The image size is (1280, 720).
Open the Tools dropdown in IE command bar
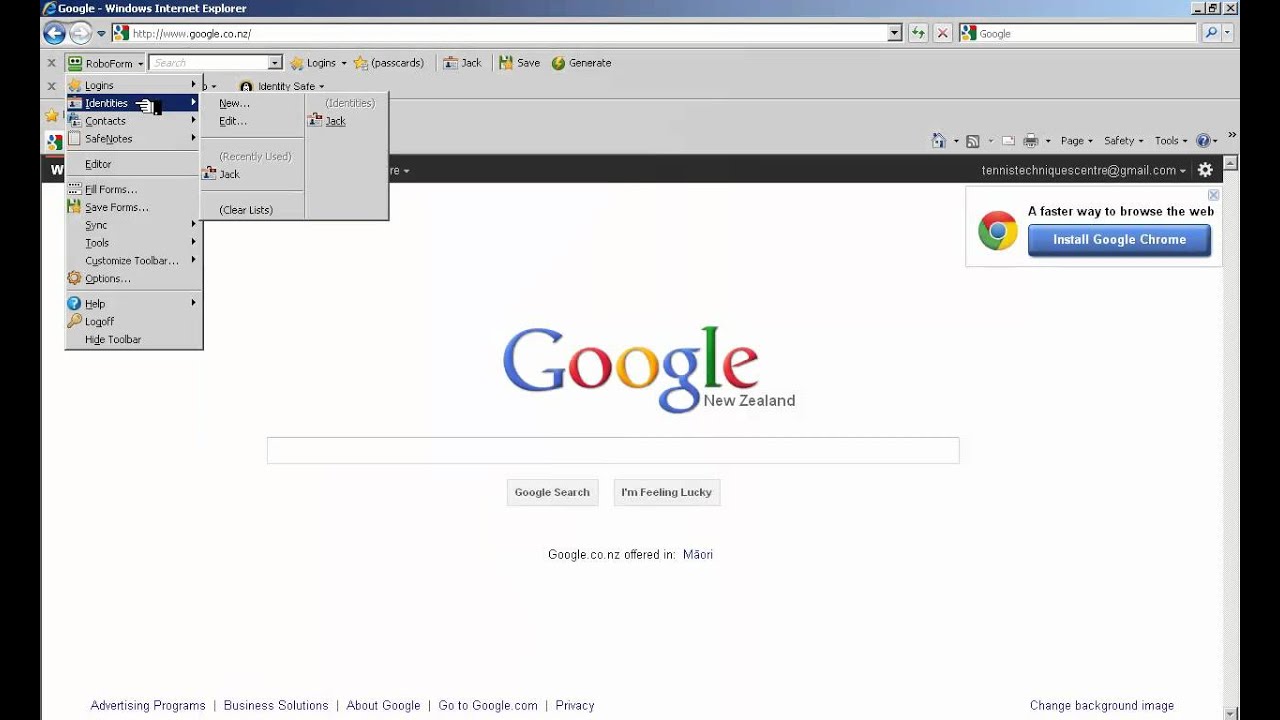click(x=1171, y=141)
